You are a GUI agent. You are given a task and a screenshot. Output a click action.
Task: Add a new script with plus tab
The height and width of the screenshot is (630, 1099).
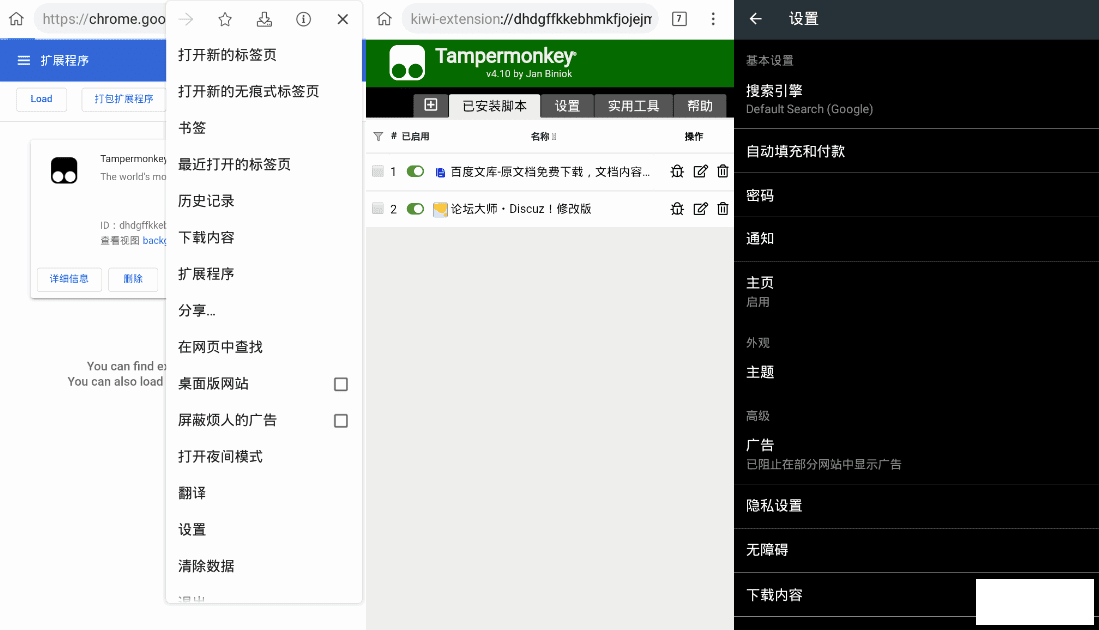tap(430, 105)
